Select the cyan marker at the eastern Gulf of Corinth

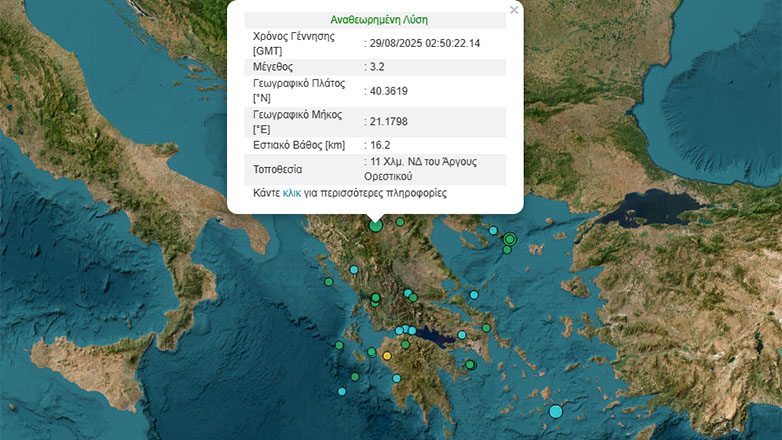tap(462, 335)
